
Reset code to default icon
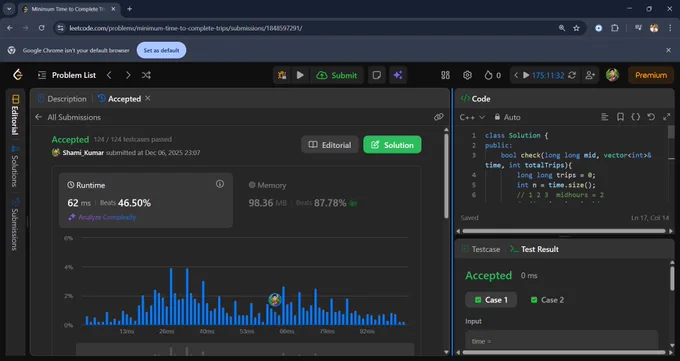(651, 117)
